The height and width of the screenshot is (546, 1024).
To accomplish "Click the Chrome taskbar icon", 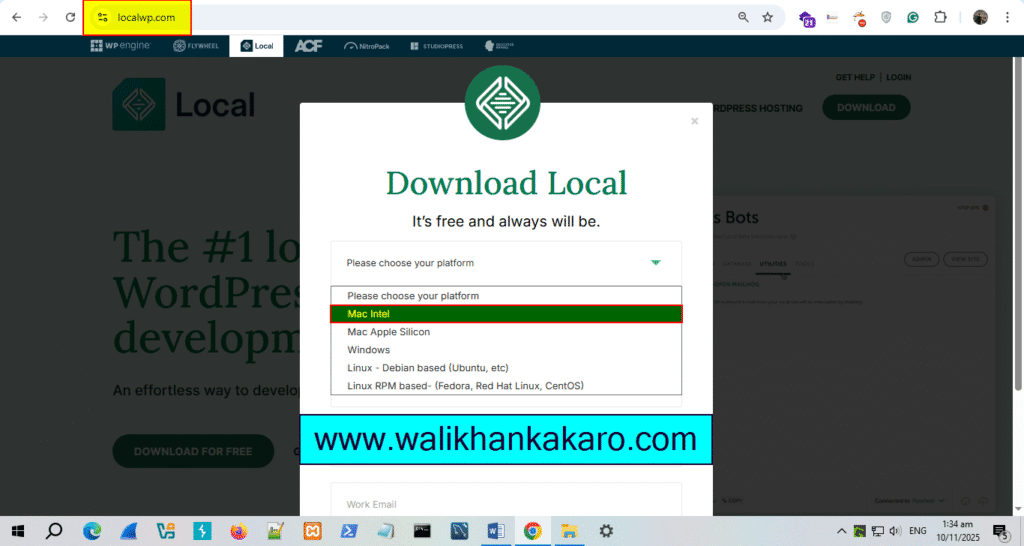I will pyautogui.click(x=533, y=531).
